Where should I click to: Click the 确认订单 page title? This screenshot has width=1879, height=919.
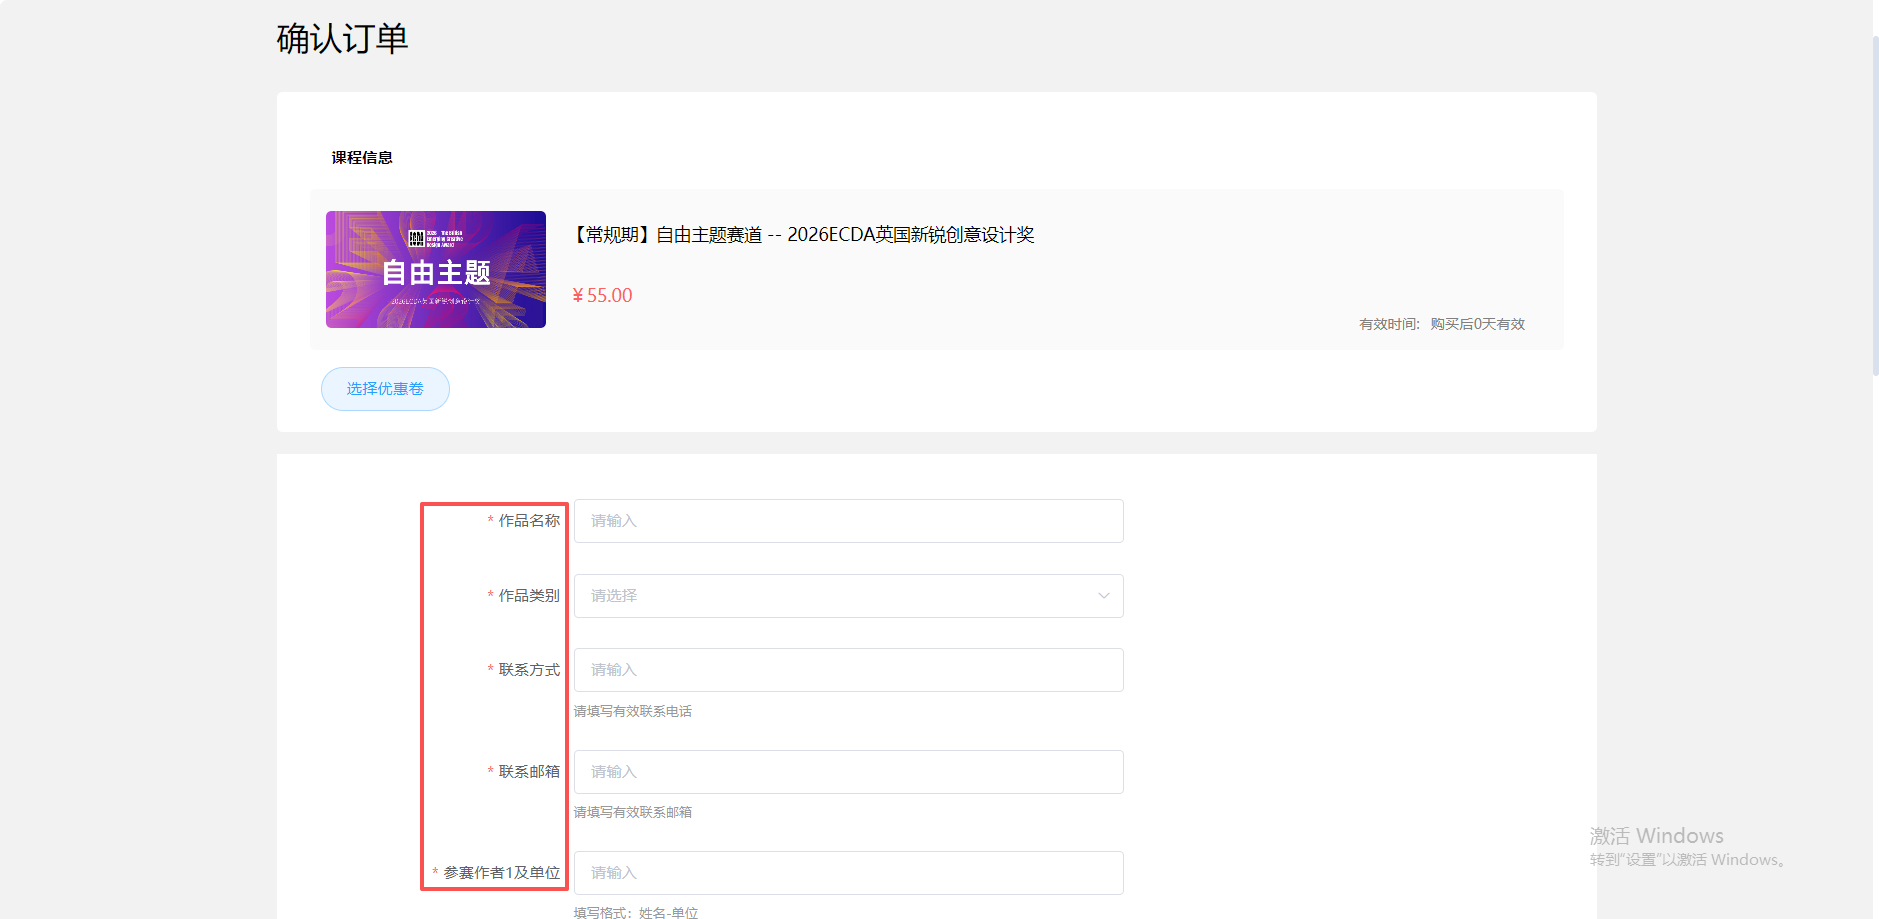click(x=342, y=39)
